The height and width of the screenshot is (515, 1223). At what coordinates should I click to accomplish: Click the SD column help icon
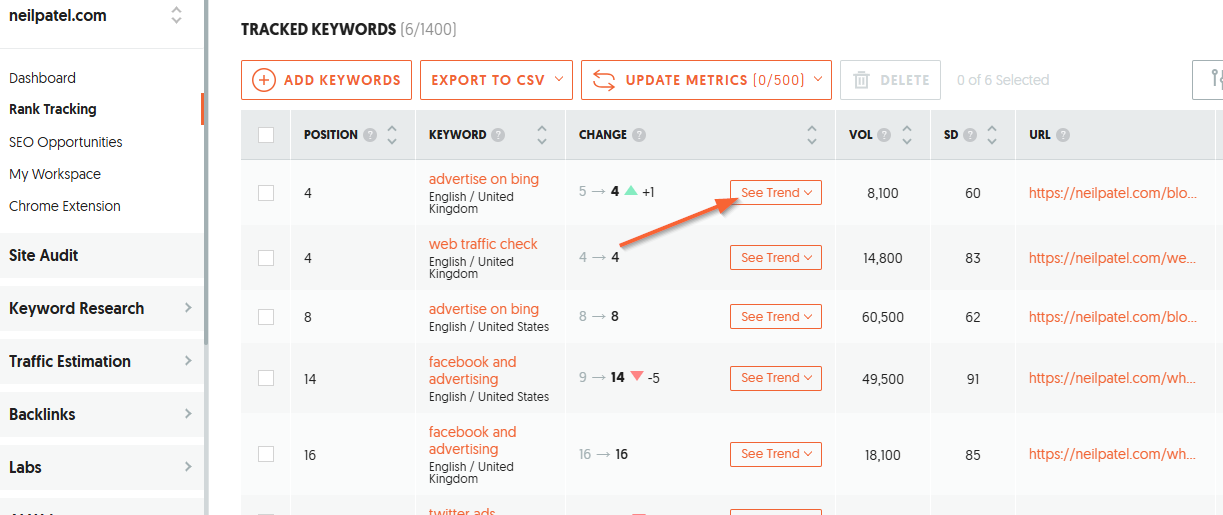coord(970,135)
